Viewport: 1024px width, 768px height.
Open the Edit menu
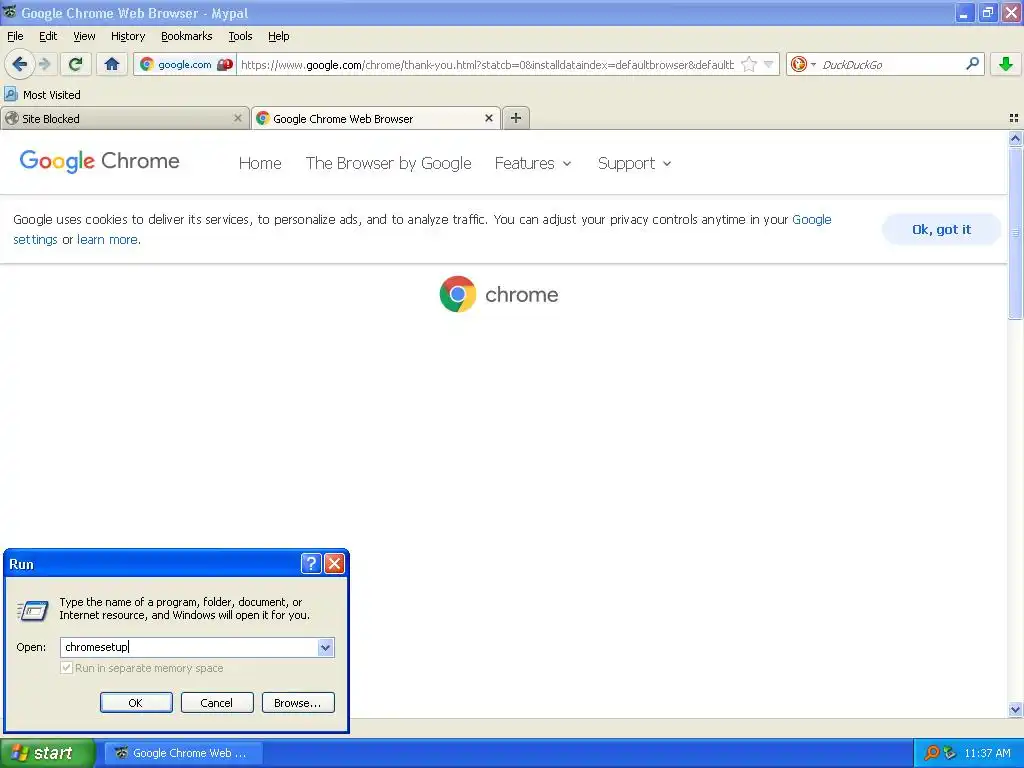[x=48, y=37]
